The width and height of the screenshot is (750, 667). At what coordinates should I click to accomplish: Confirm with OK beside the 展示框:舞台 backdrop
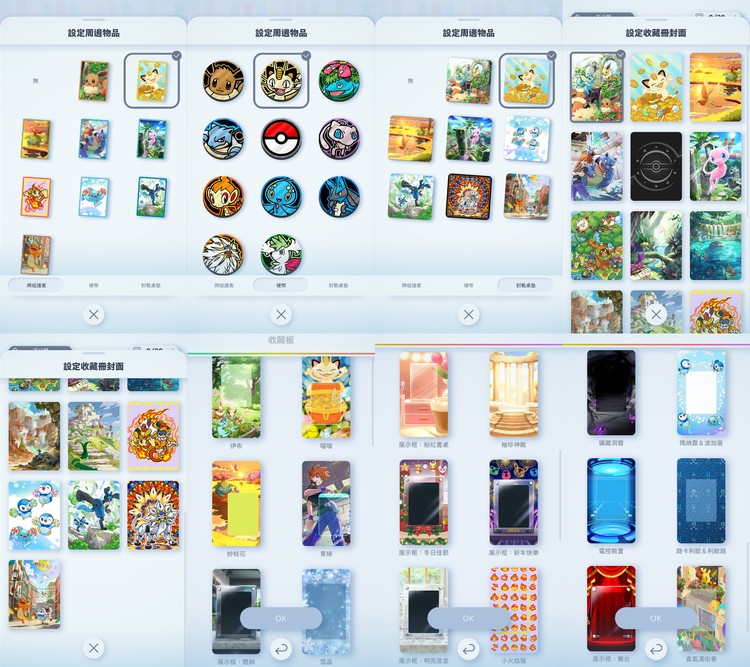656,618
